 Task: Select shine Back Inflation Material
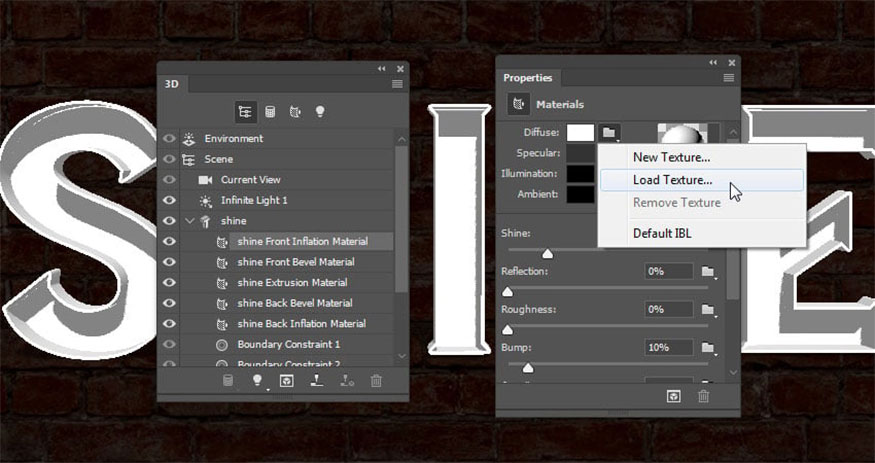301,324
